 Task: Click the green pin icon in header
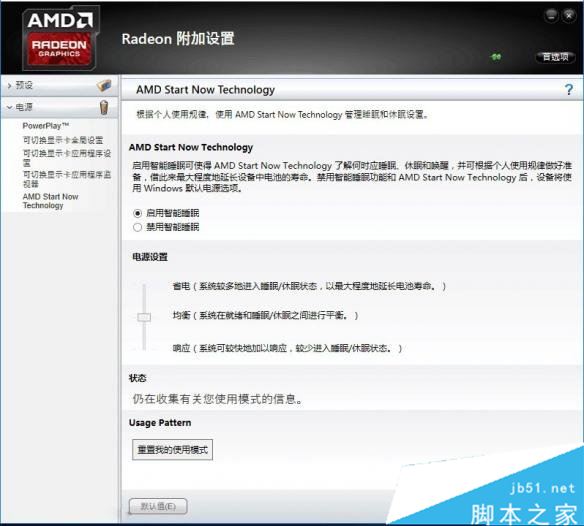(x=496, y=57)
